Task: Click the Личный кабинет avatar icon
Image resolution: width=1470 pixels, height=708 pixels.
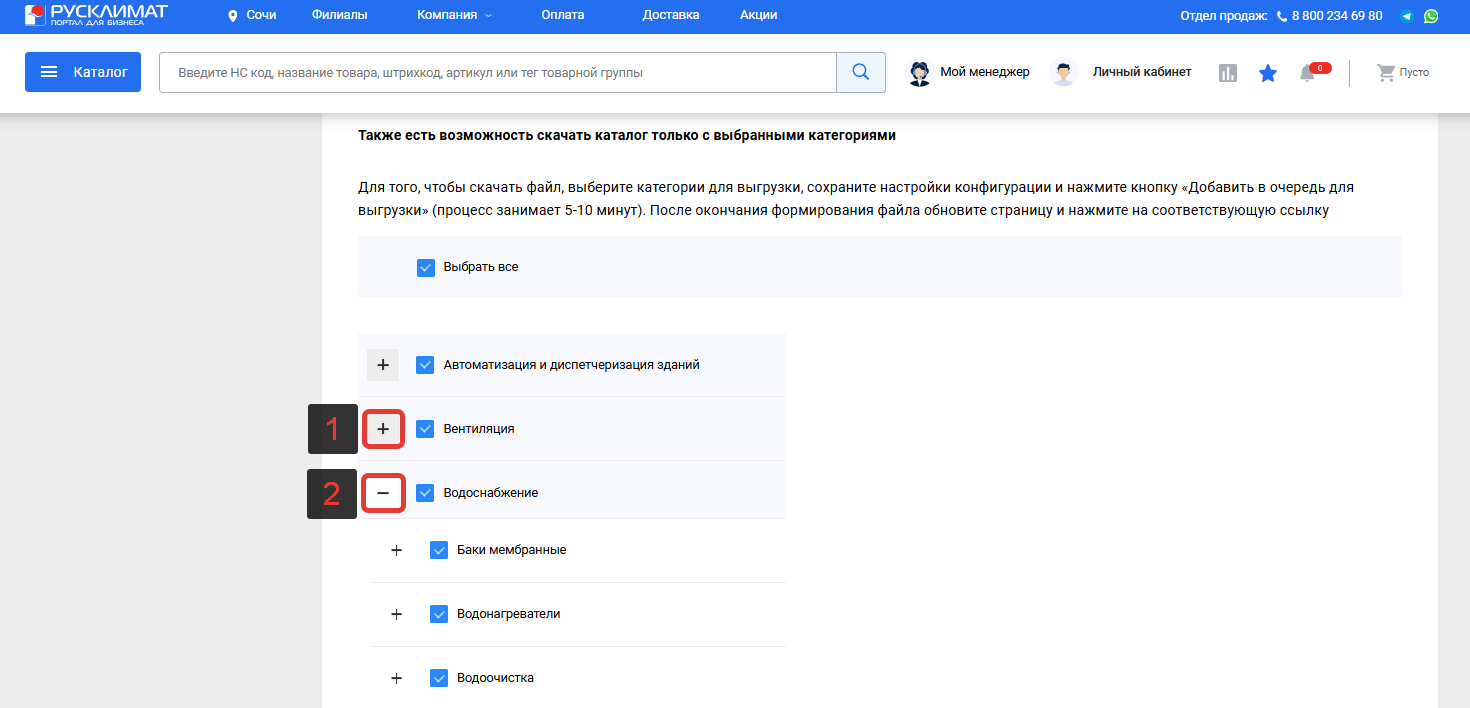Action: [x=1064, y=72]
